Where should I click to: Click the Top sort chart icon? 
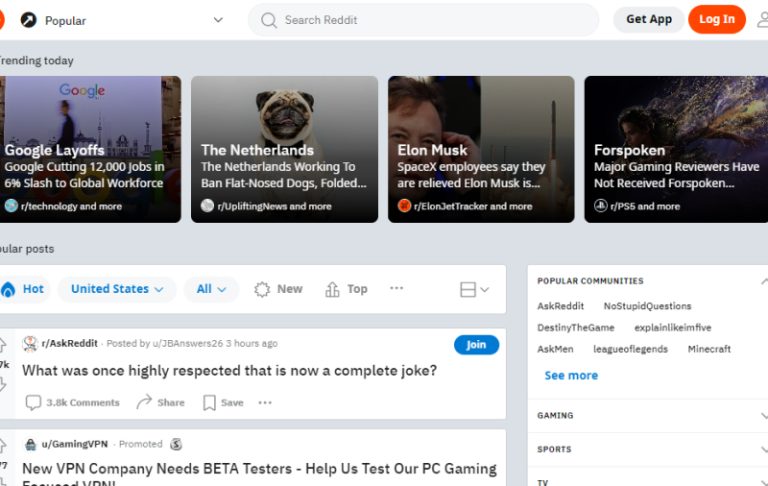[x=332, y=289]
